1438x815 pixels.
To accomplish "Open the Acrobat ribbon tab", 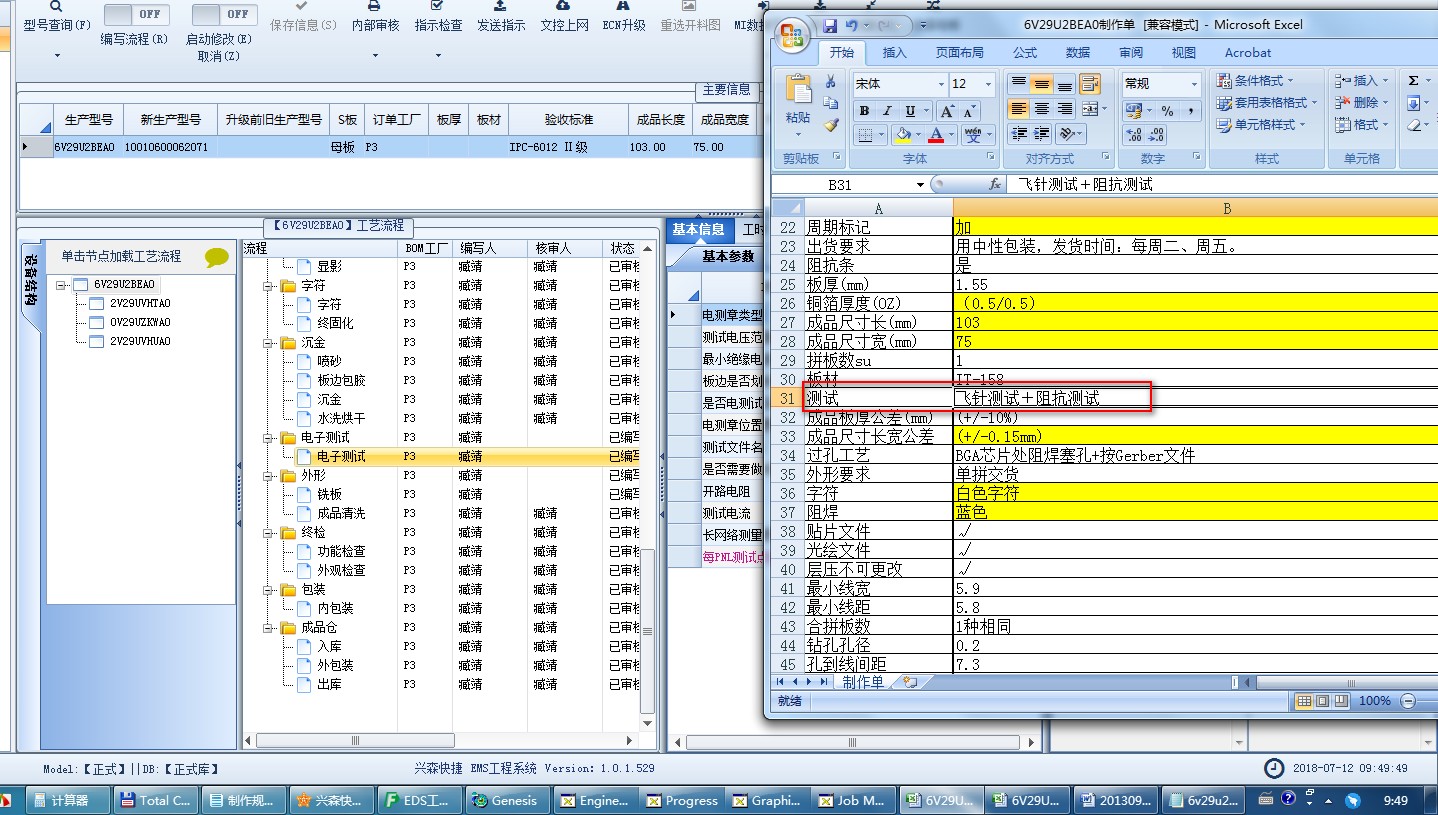I will pos(1248,53).
